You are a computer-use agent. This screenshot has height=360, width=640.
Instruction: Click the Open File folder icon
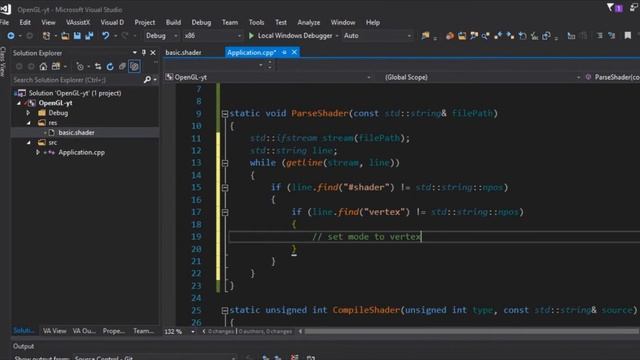[x=65, y=36]
